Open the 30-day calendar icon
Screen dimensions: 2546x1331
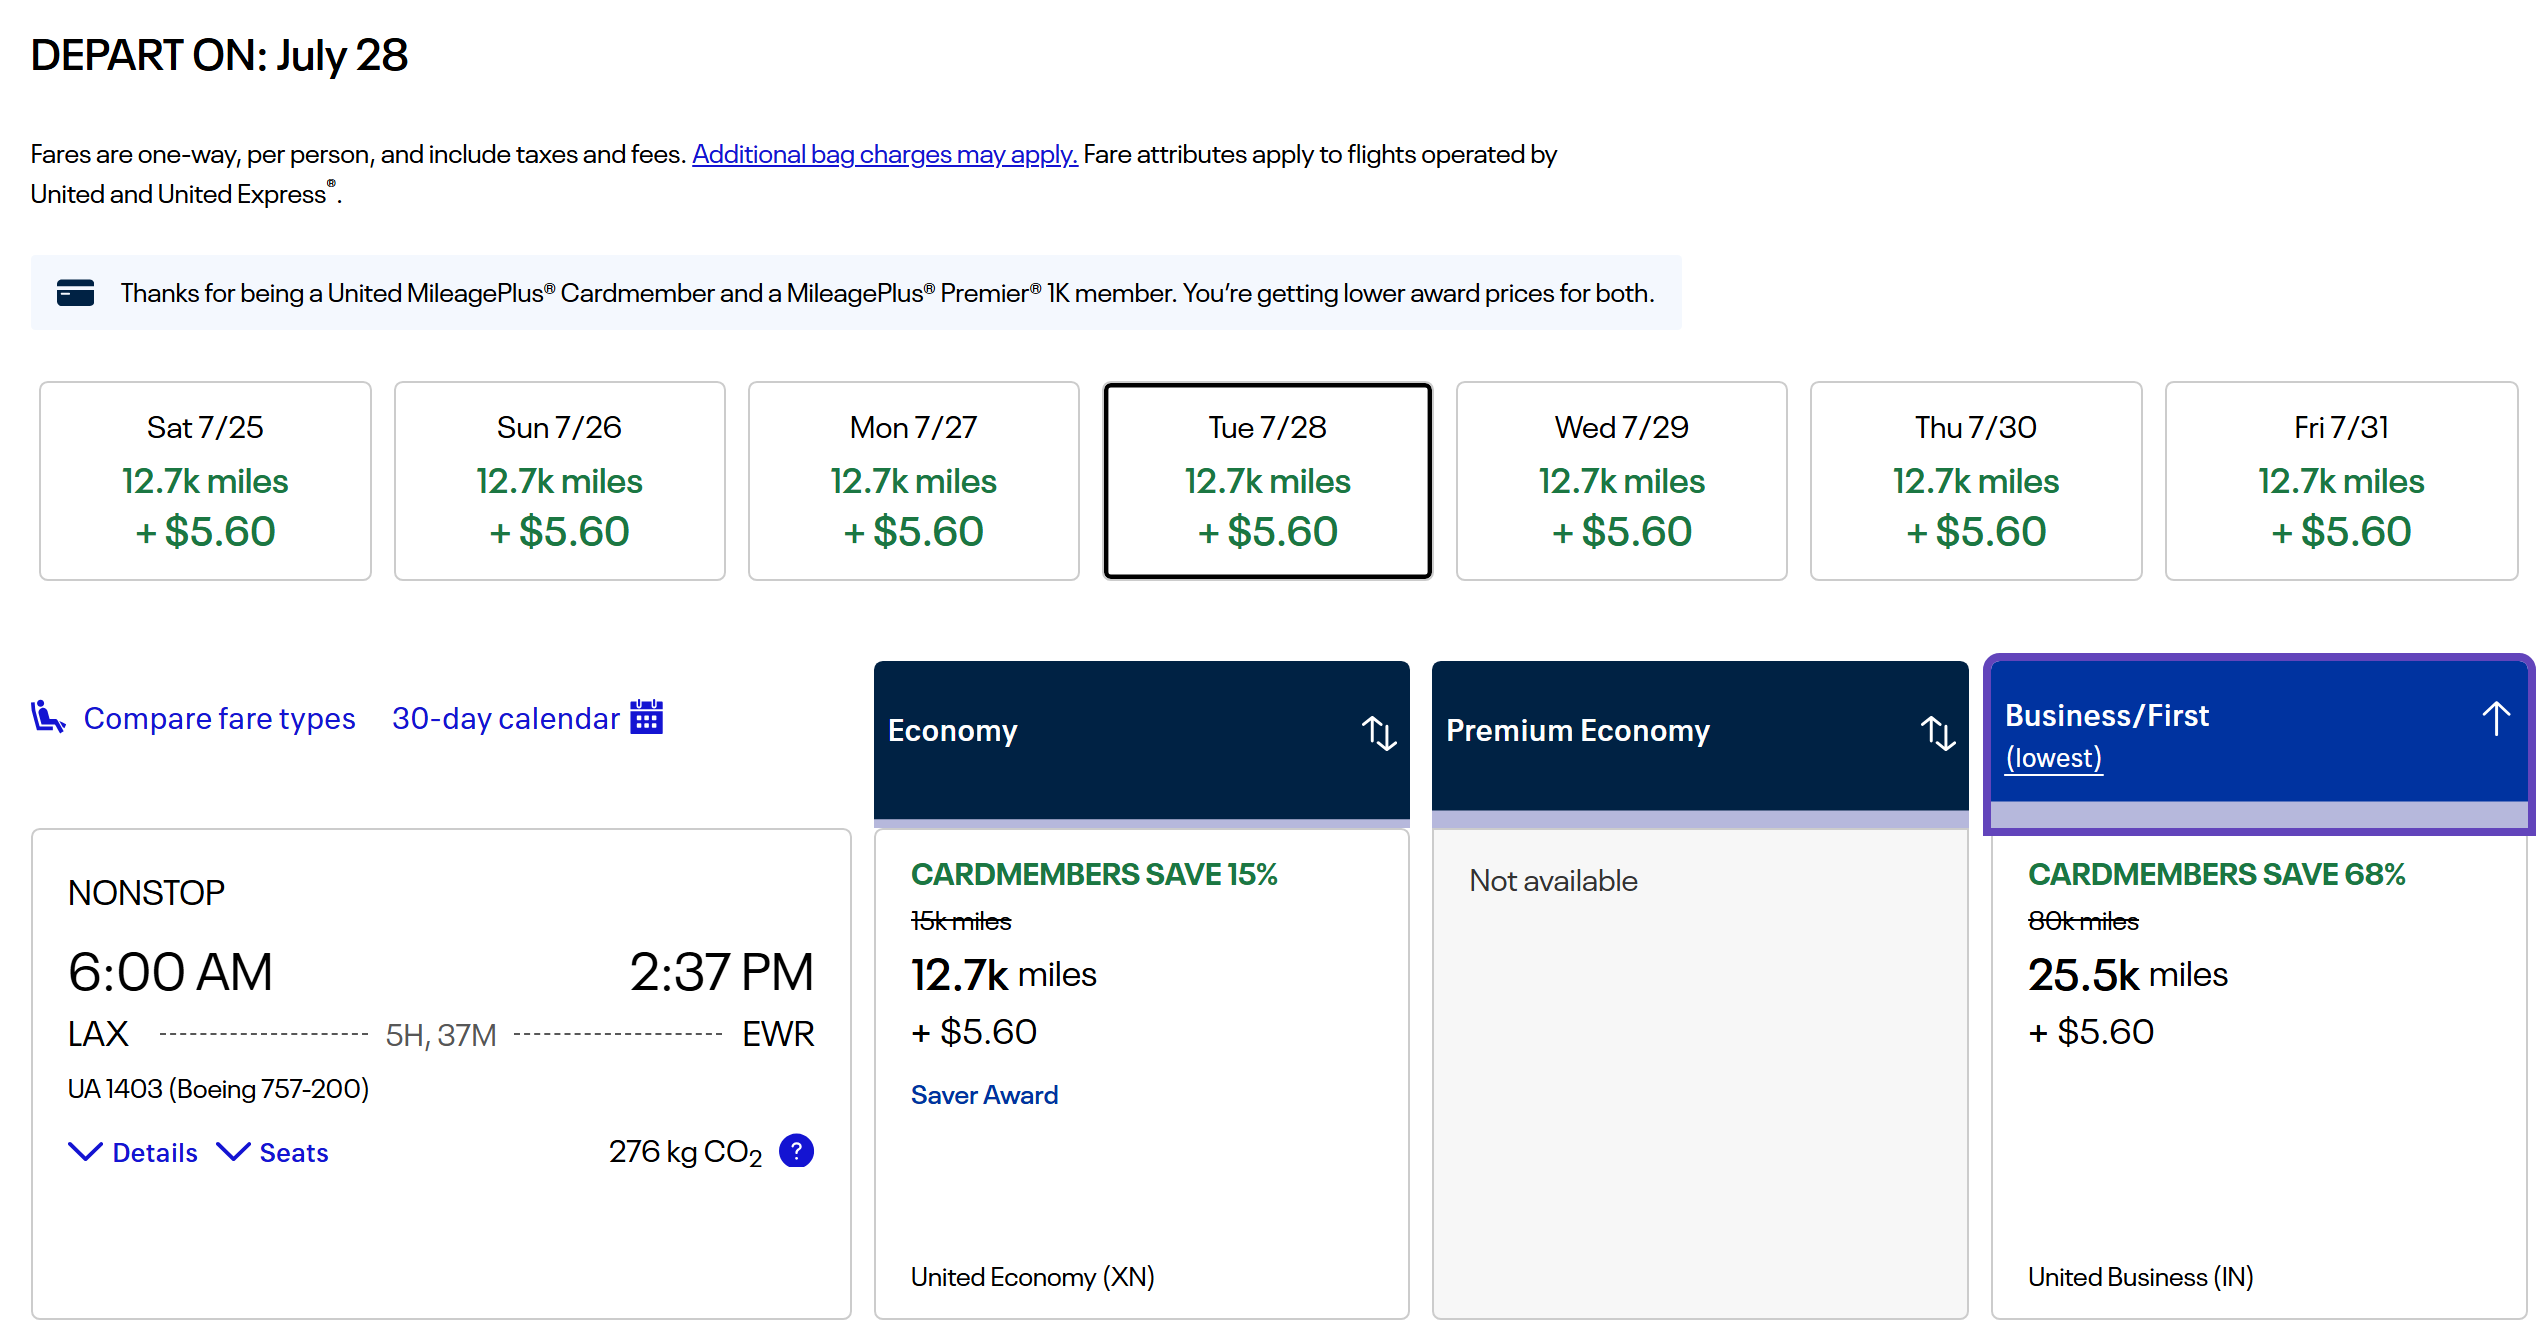(x=646, y=717)
